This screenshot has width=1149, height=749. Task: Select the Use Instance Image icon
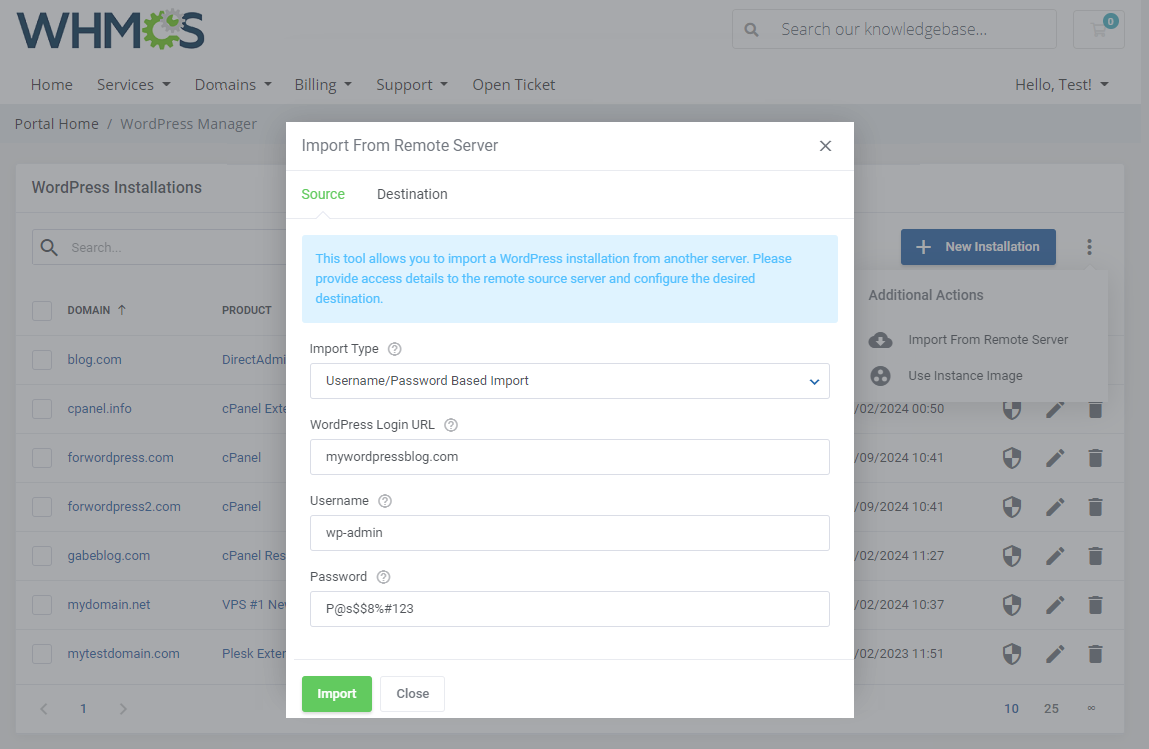[x=881, y=376]
